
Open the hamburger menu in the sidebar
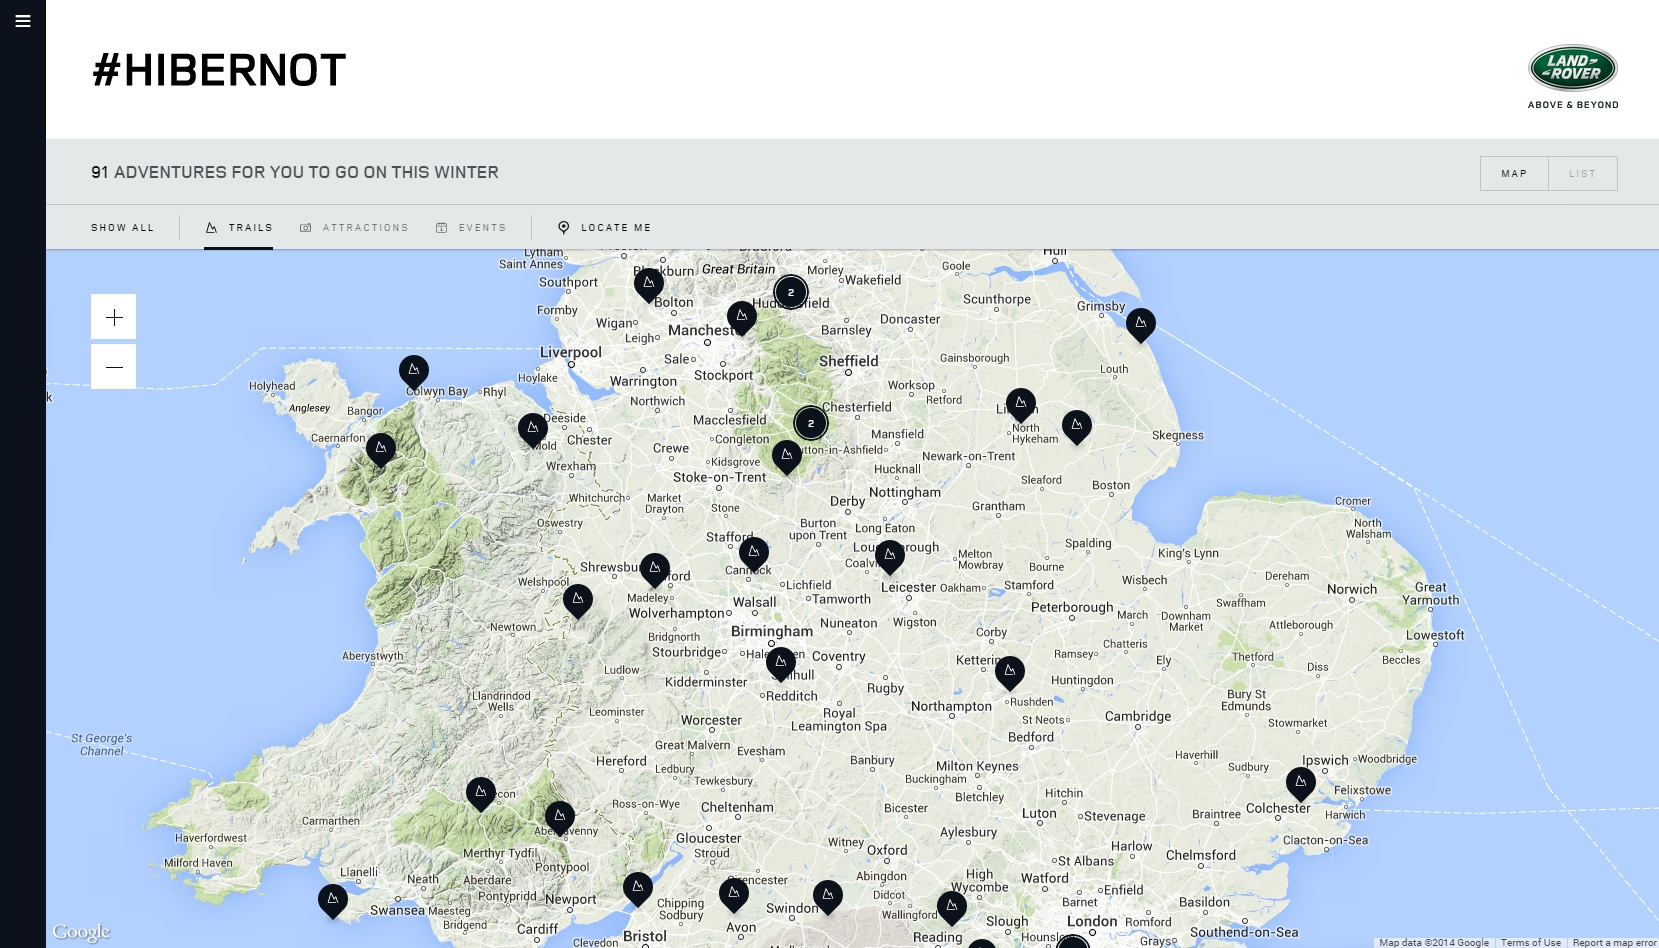[x=22, y=20]
